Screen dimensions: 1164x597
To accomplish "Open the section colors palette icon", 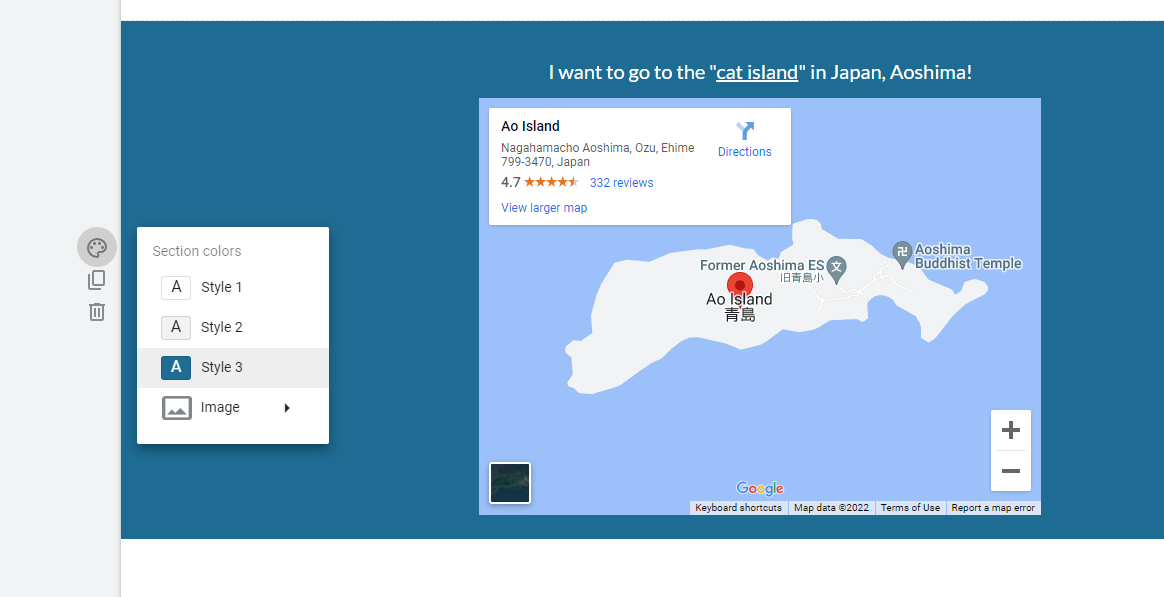I will click(x=97, y=247).
